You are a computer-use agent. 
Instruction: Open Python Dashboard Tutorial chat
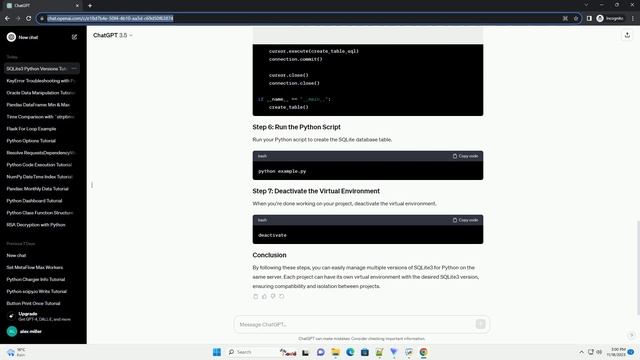coord(42,201)
